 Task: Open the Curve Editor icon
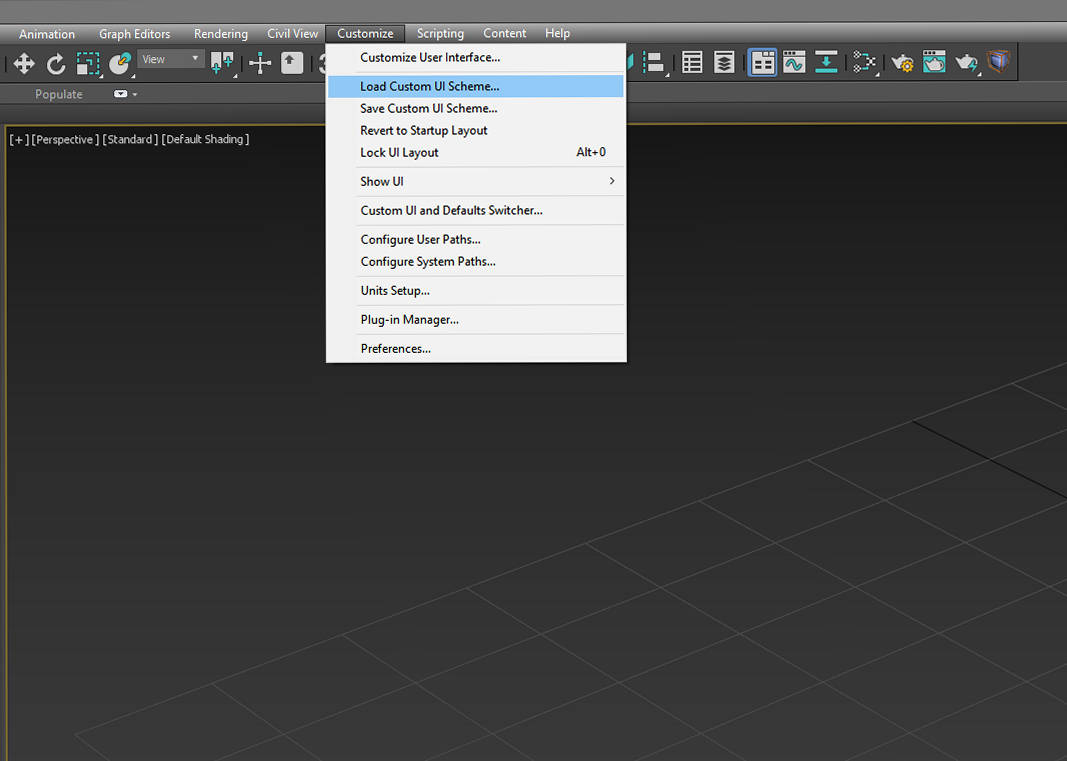794,63
